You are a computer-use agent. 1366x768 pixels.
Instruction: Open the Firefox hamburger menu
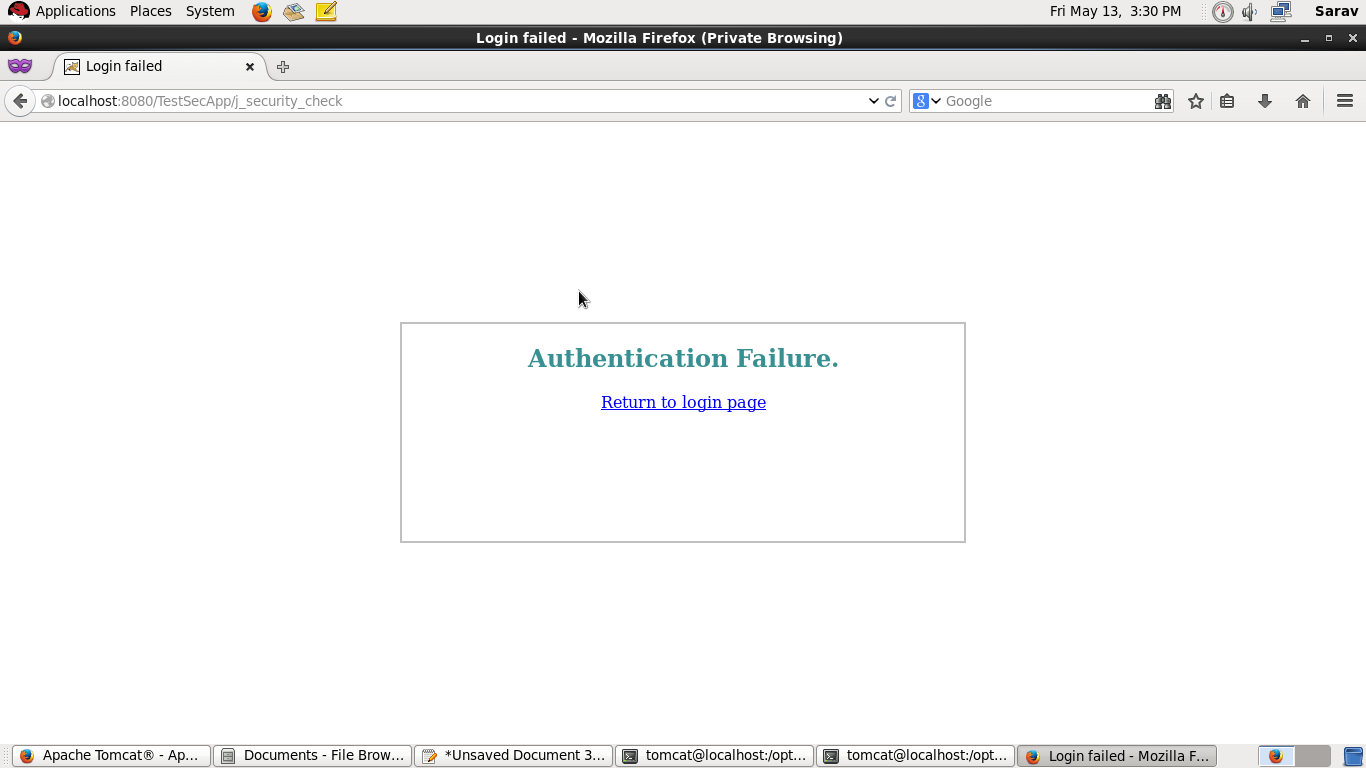click(1344, 100)
